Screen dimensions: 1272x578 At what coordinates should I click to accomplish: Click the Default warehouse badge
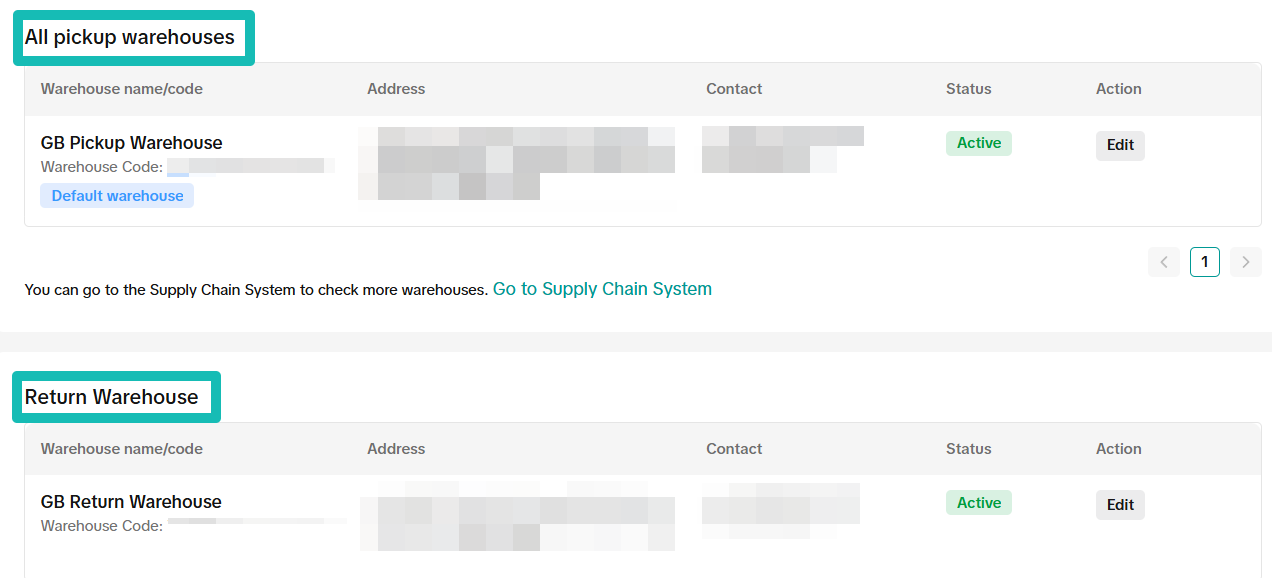pyautogui.click(x=117, y=195)
